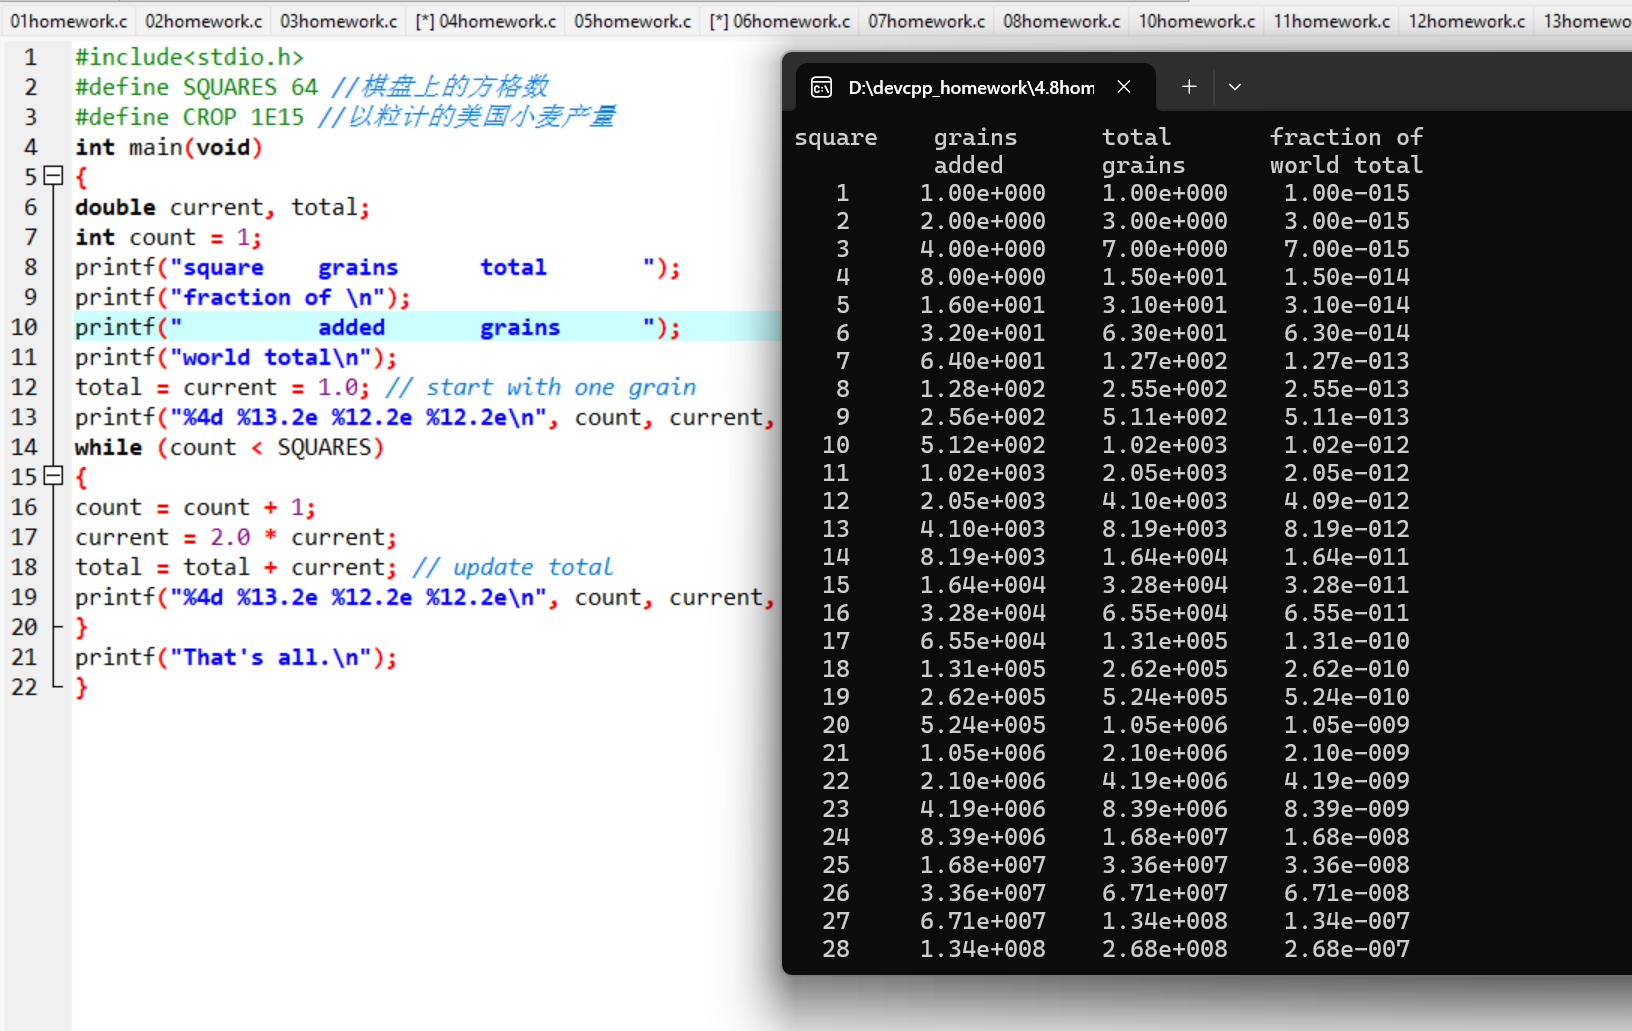
Task: Click console value "6.40e+001"
Action: pyautogui.click(x=983, y=361)
